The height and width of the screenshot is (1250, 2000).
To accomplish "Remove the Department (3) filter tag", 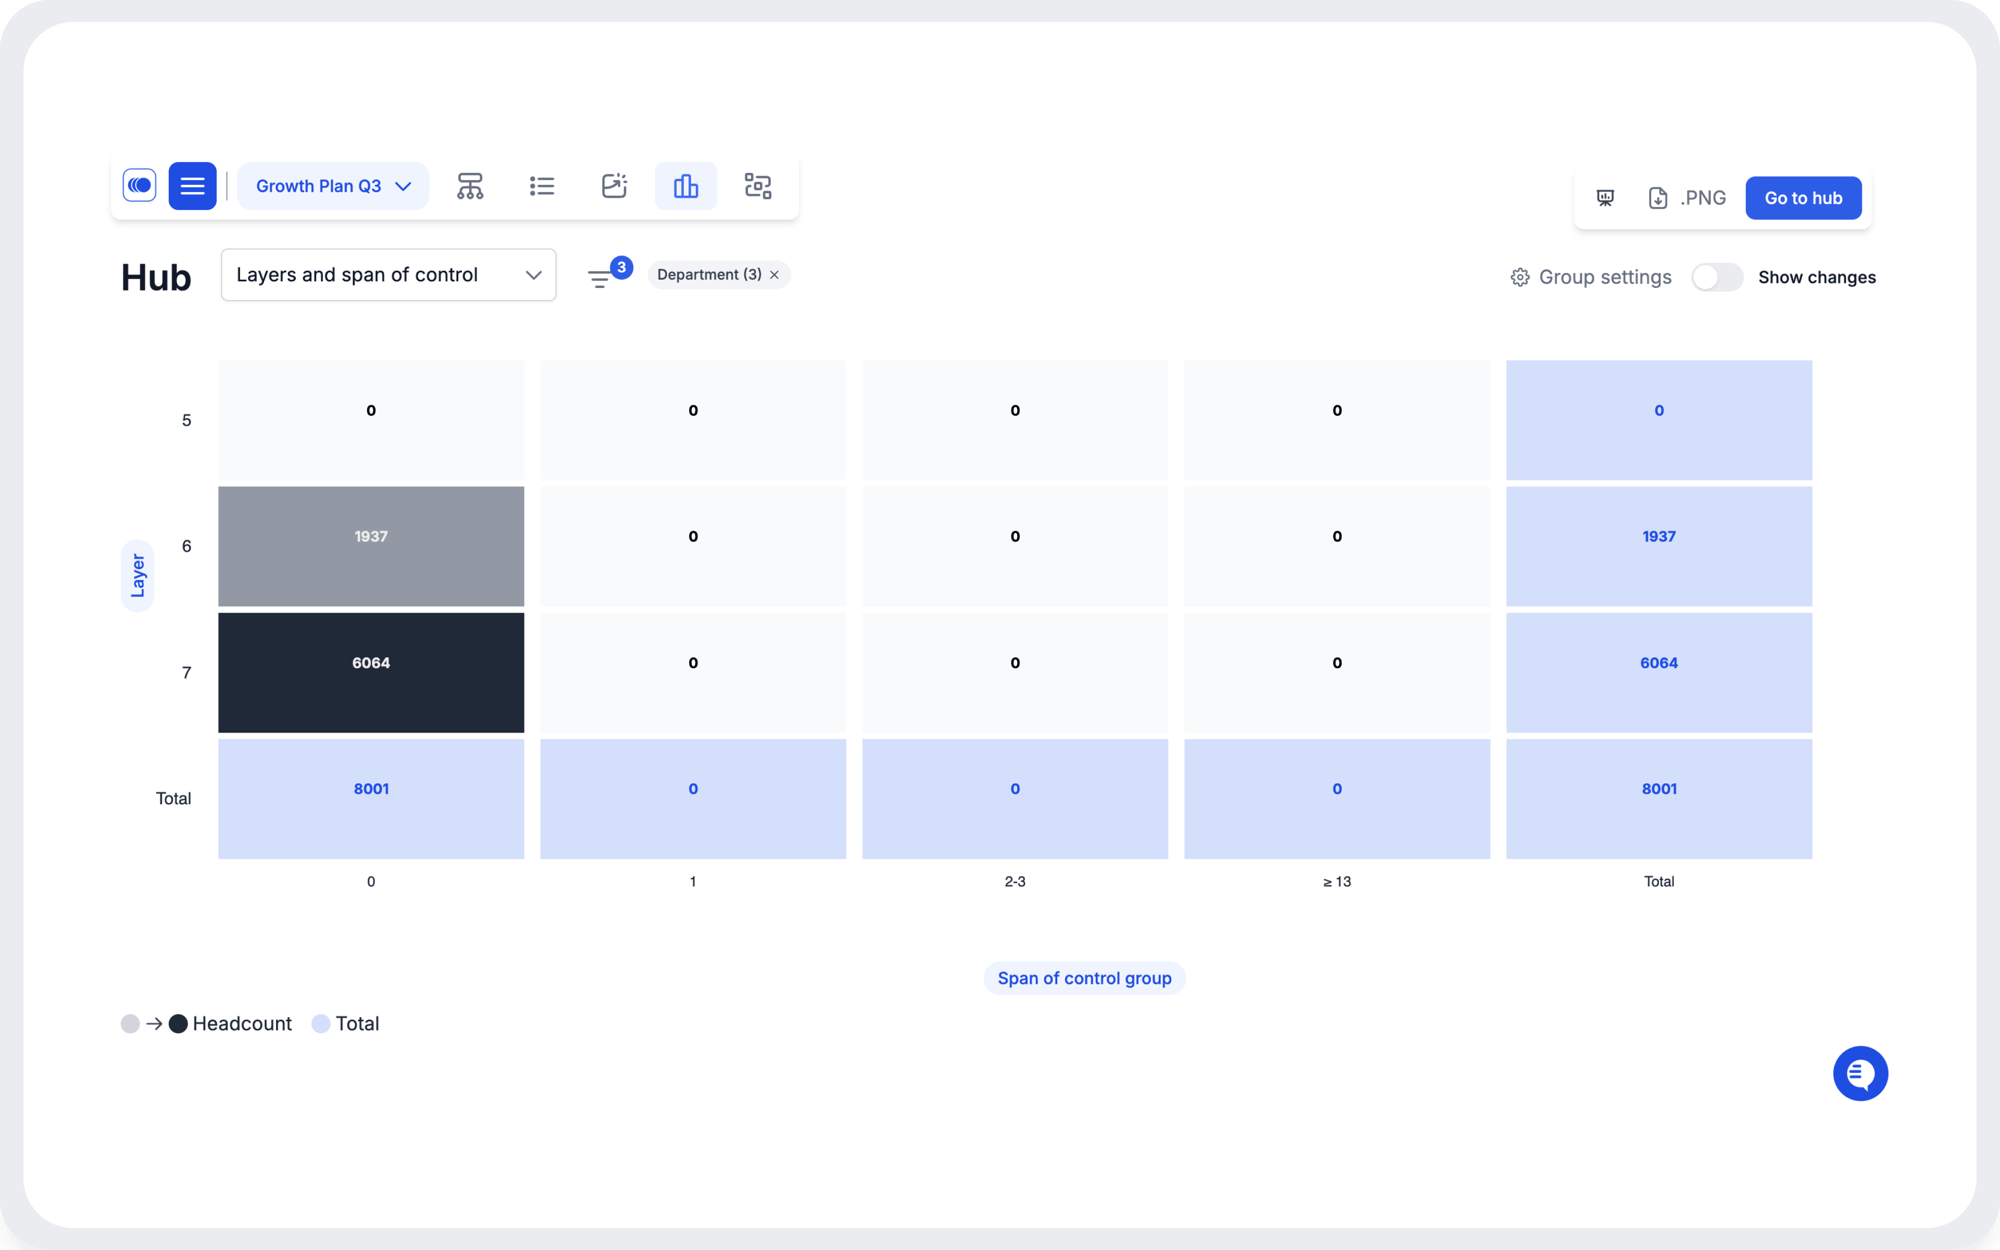I will tap(775, 275).
